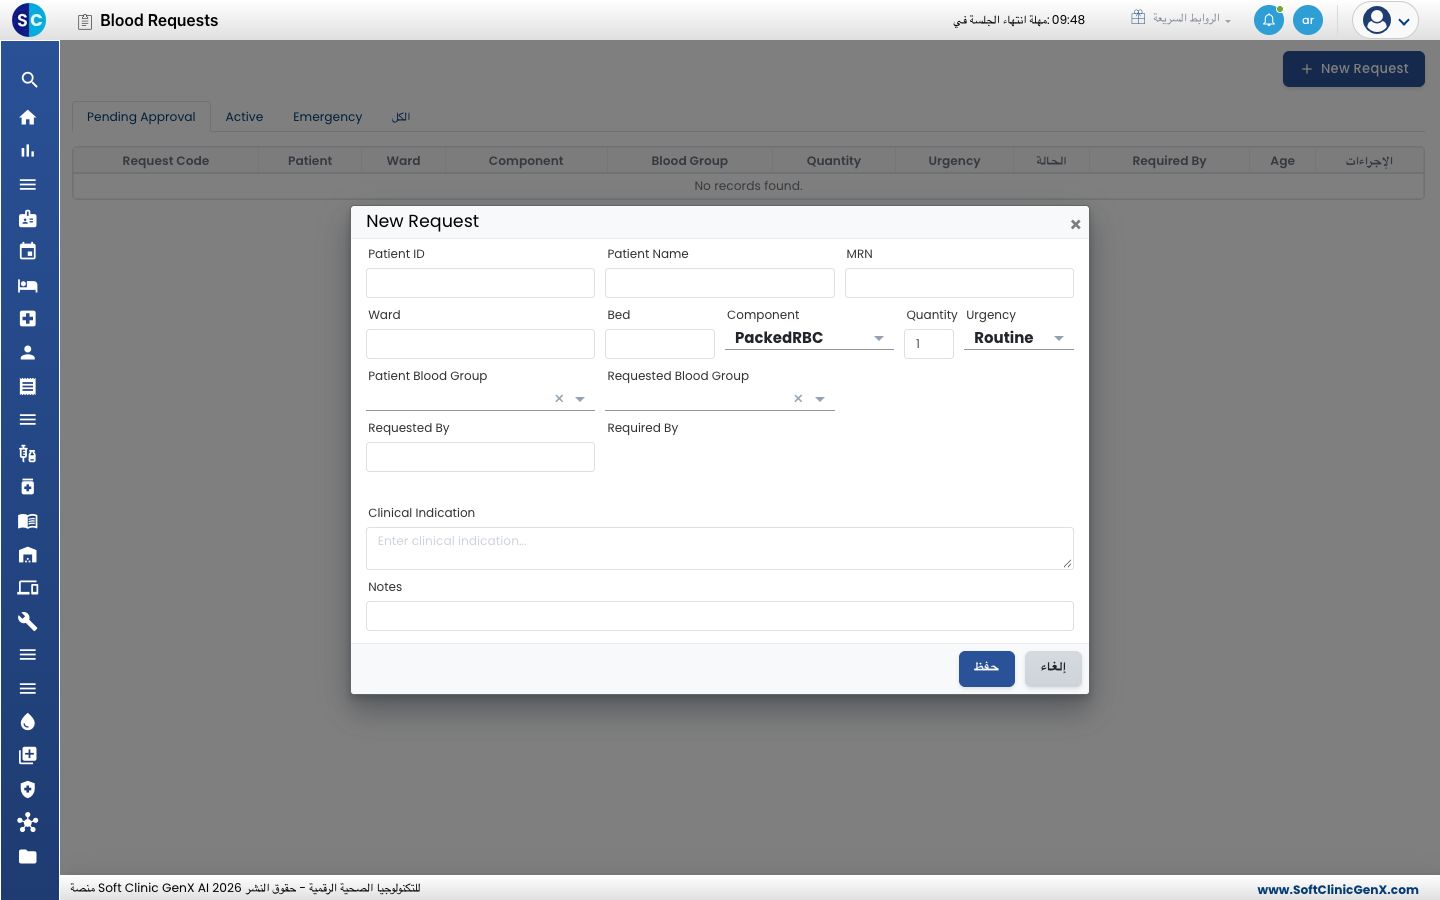
Task: Open the folder icon in sidebar
Action: click(x=28, y=856)
